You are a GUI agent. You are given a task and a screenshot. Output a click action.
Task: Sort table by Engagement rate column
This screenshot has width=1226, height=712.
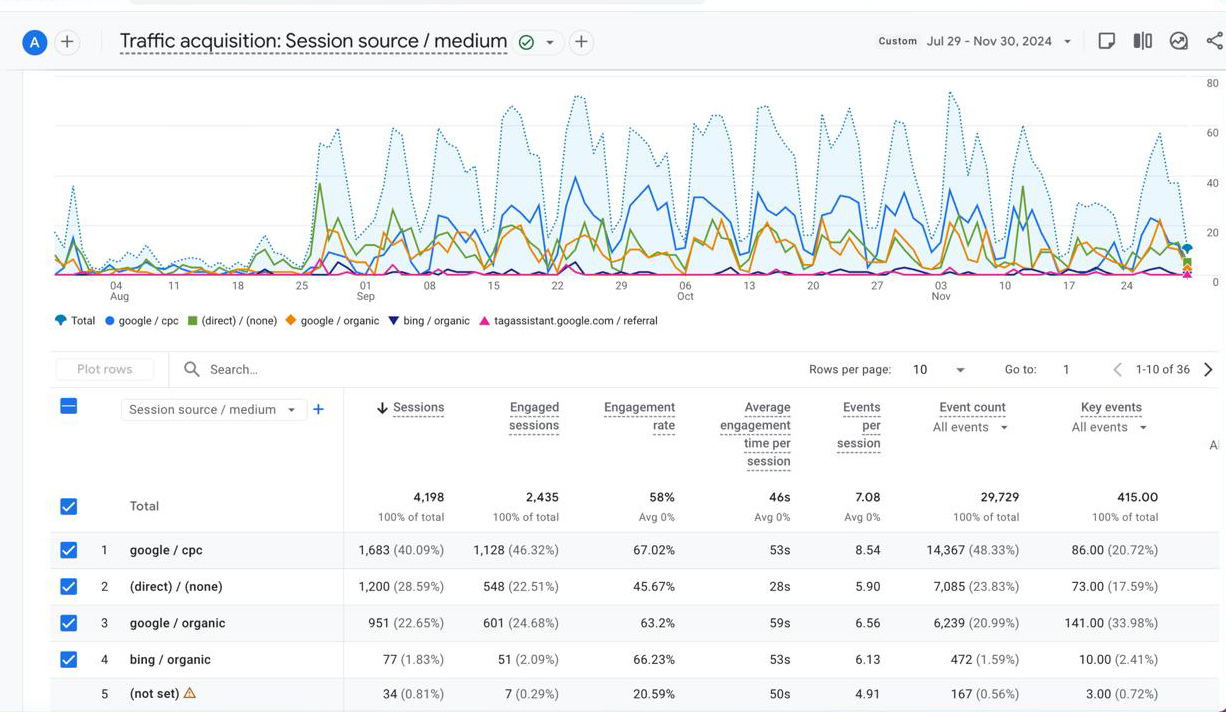coord(639,416)
